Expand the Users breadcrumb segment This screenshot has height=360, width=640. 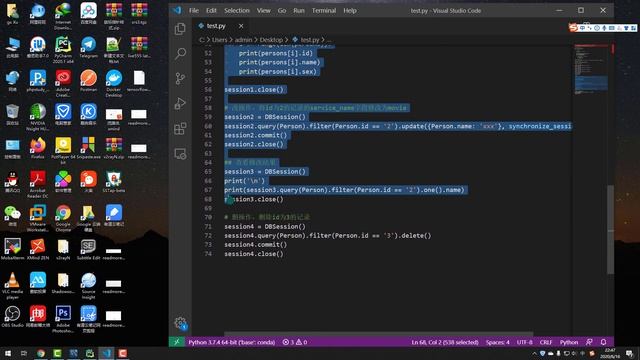(220, 40)
